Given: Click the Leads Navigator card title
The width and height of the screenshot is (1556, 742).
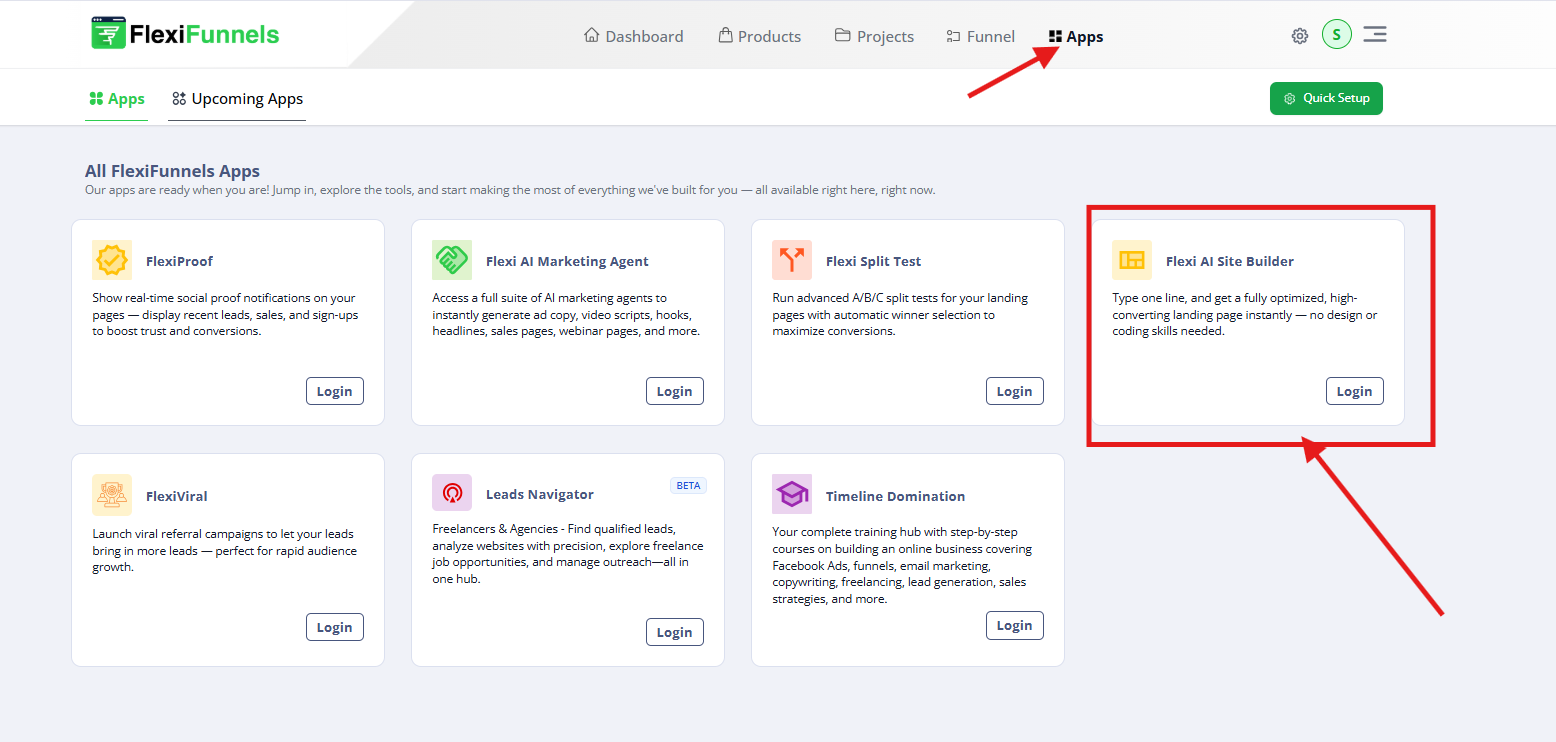Looking at the screenshot, I should point(540,494).
